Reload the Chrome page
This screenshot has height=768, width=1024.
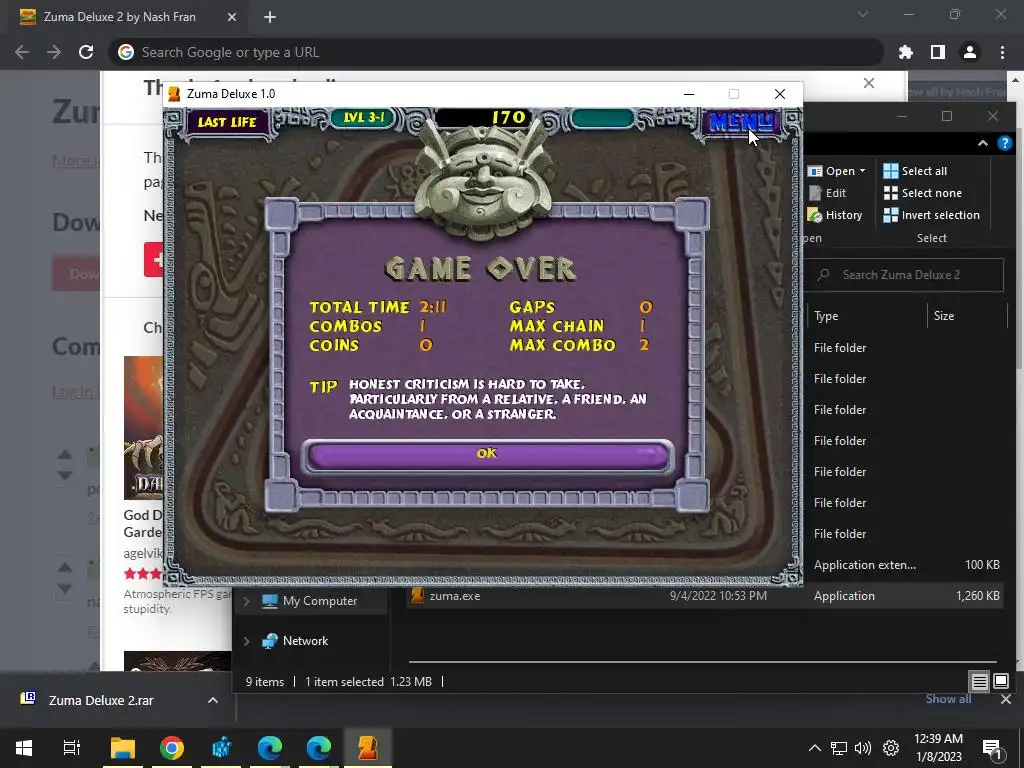(86, 52)
